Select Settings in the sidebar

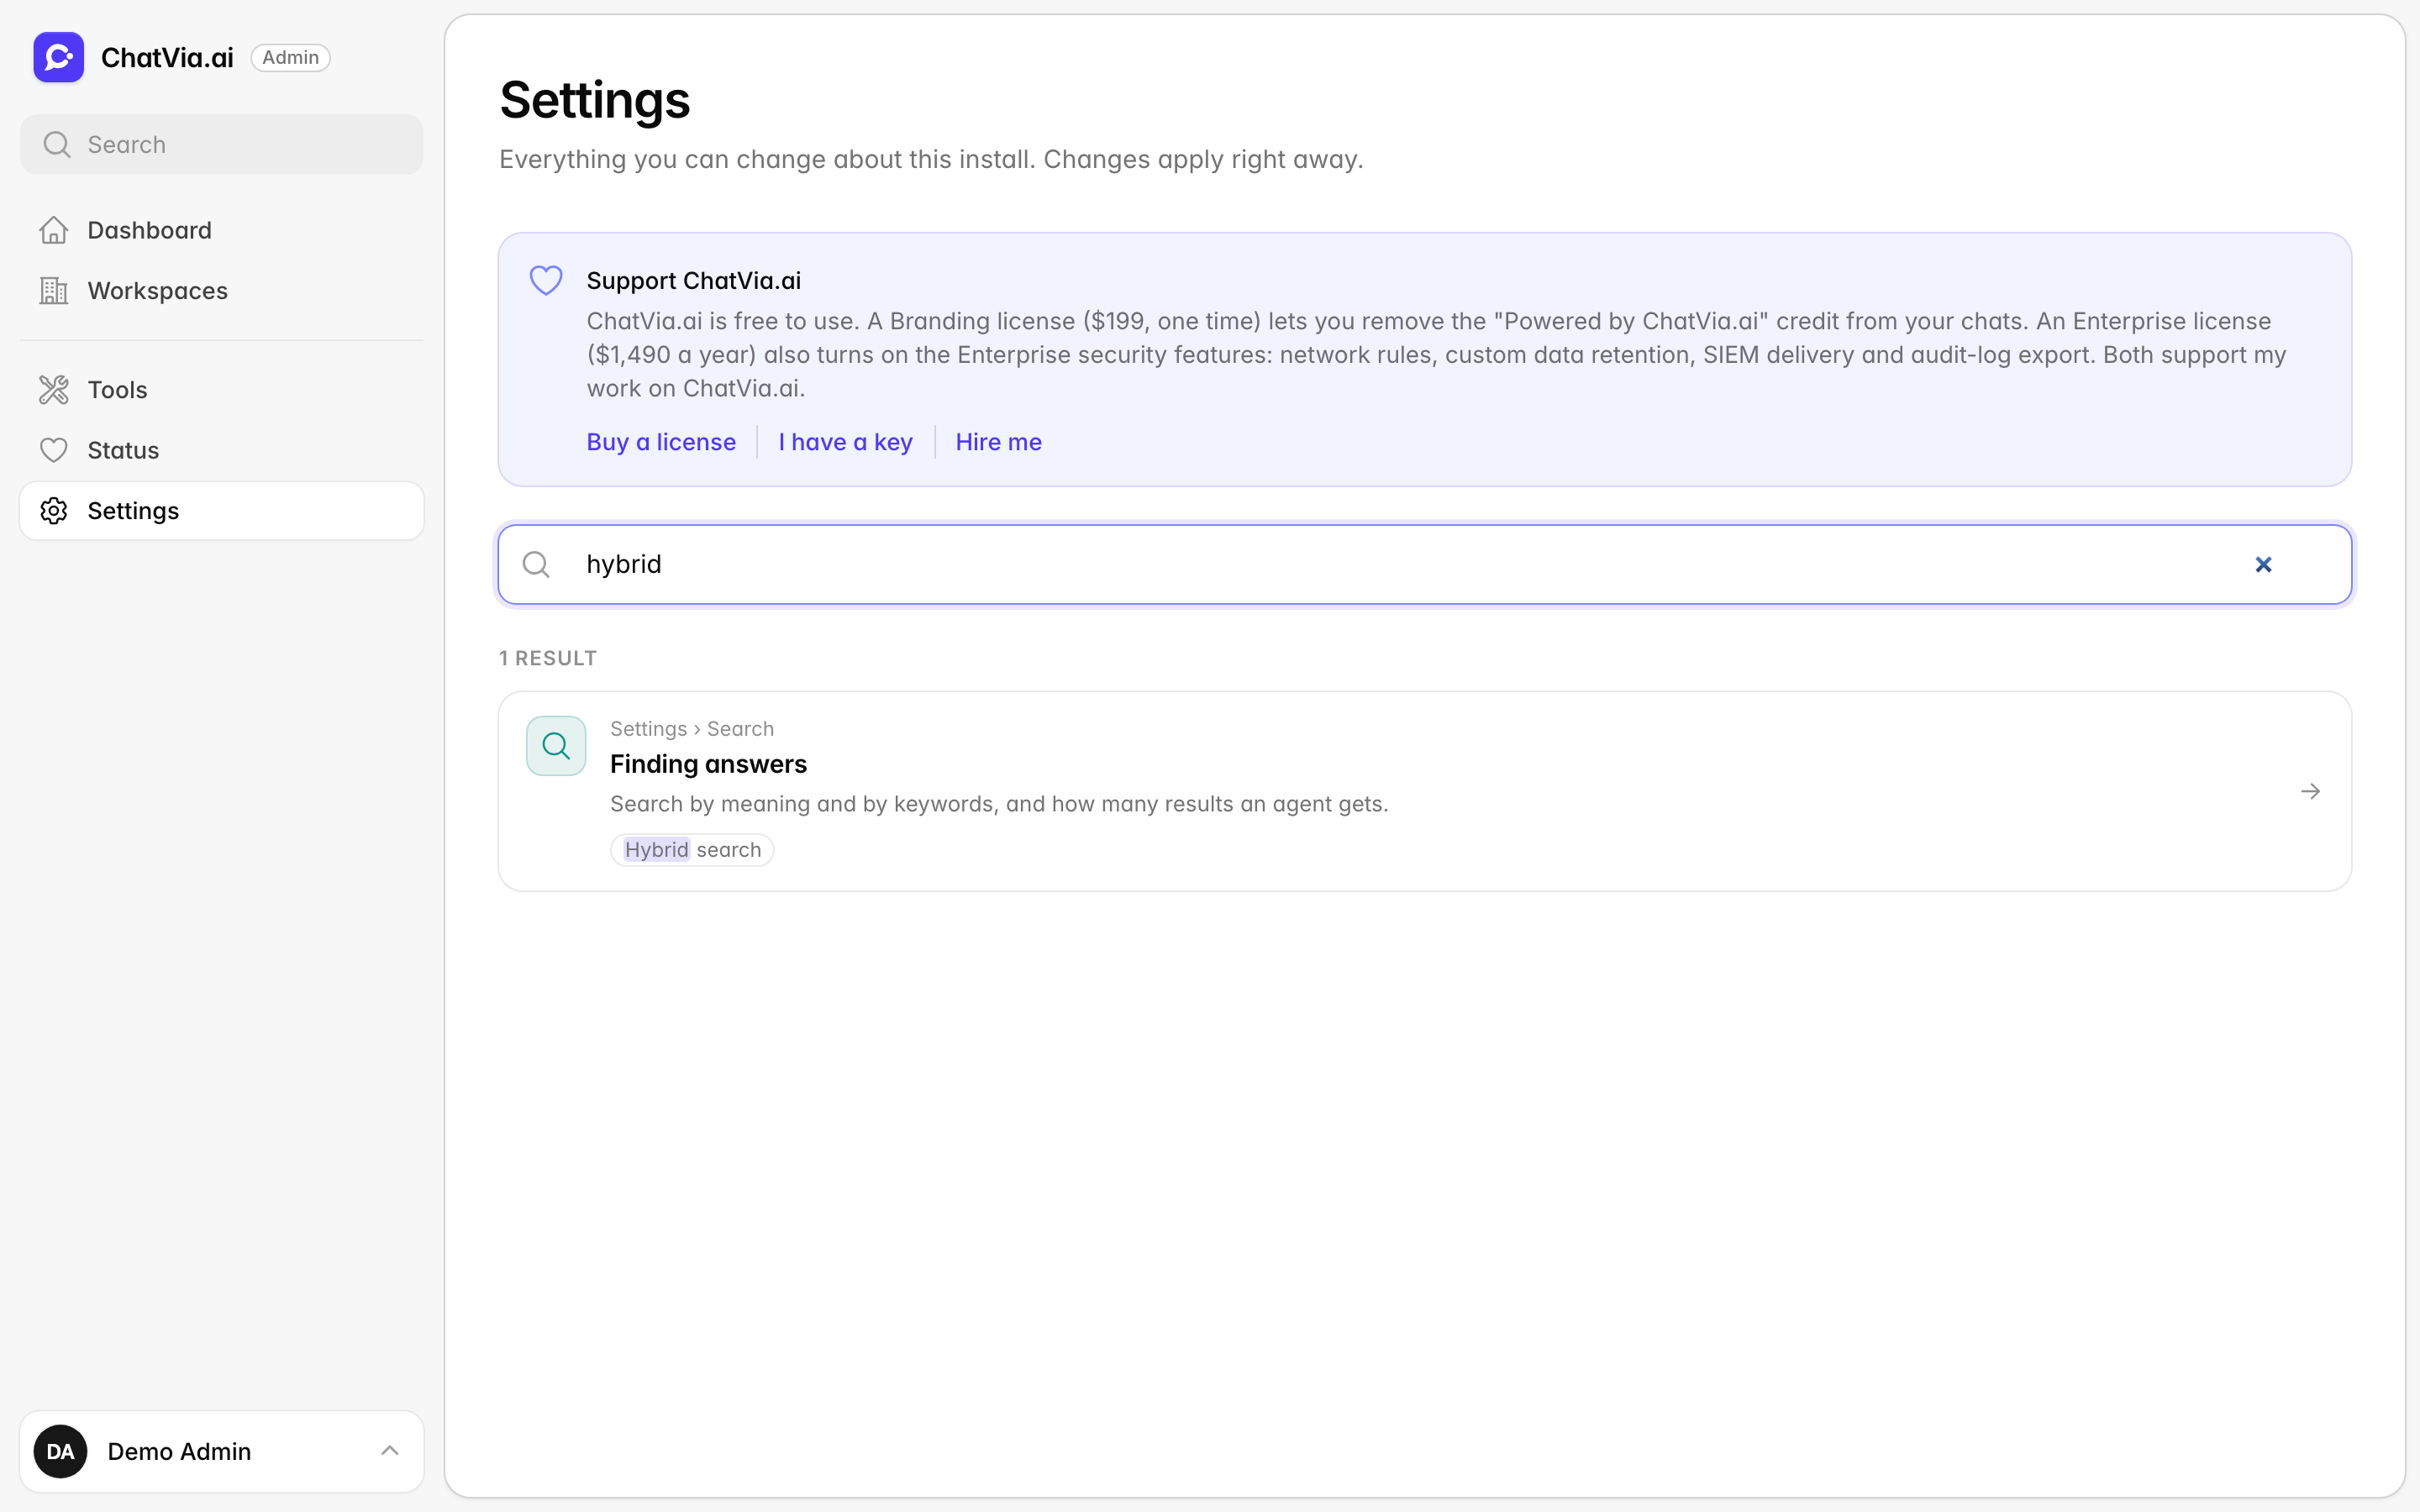click(x=222, y=511)
